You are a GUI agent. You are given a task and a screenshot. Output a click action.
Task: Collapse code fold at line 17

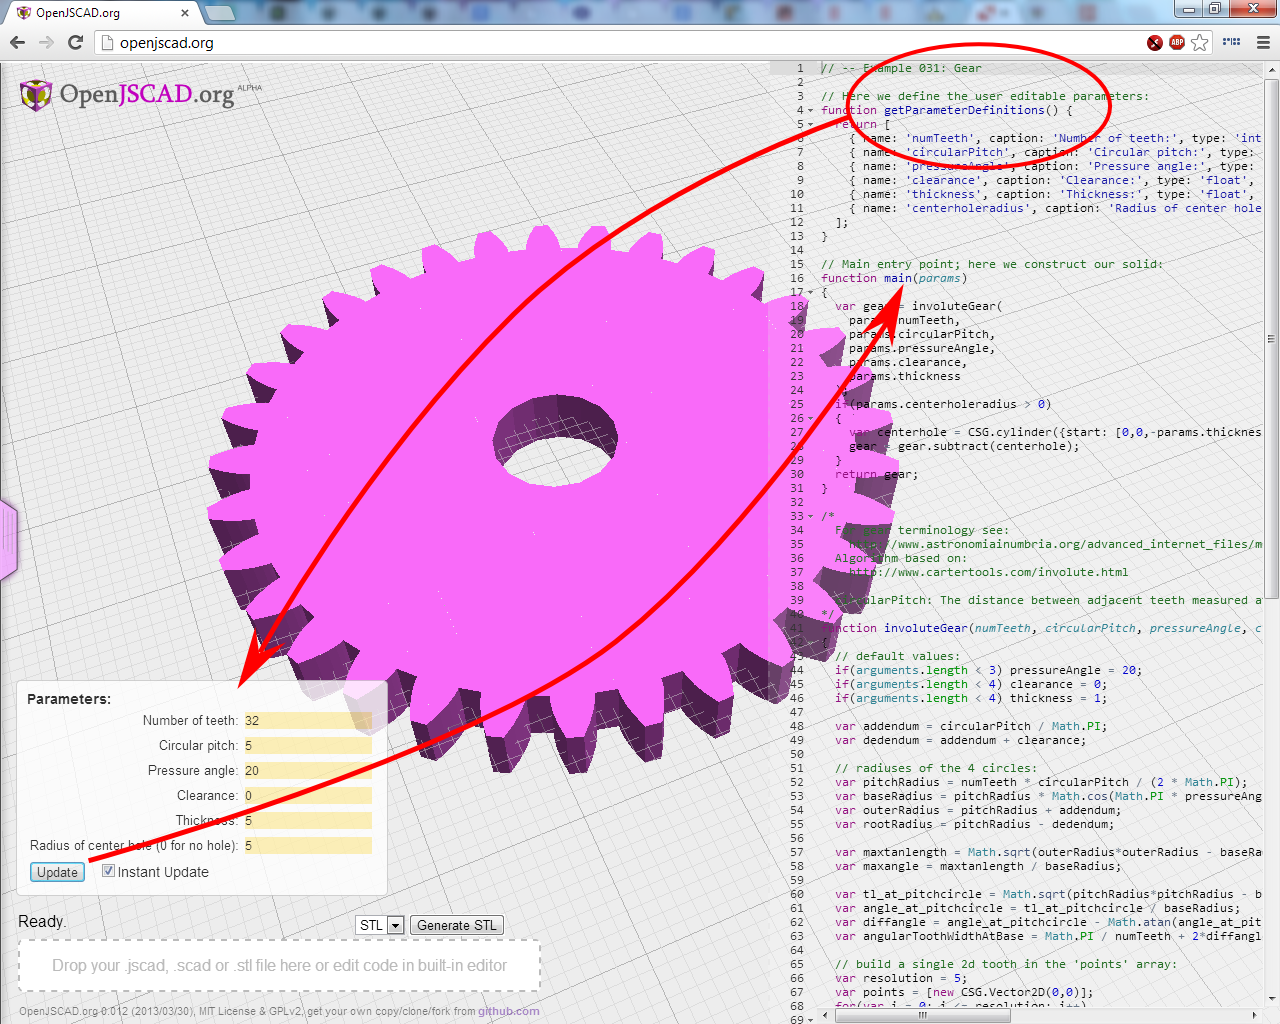click(x=810, y=293)
